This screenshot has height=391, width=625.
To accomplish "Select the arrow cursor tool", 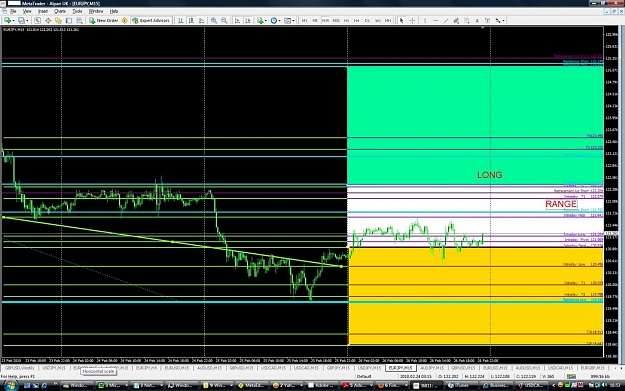I will pyautogui.click(x=401, y=20).
